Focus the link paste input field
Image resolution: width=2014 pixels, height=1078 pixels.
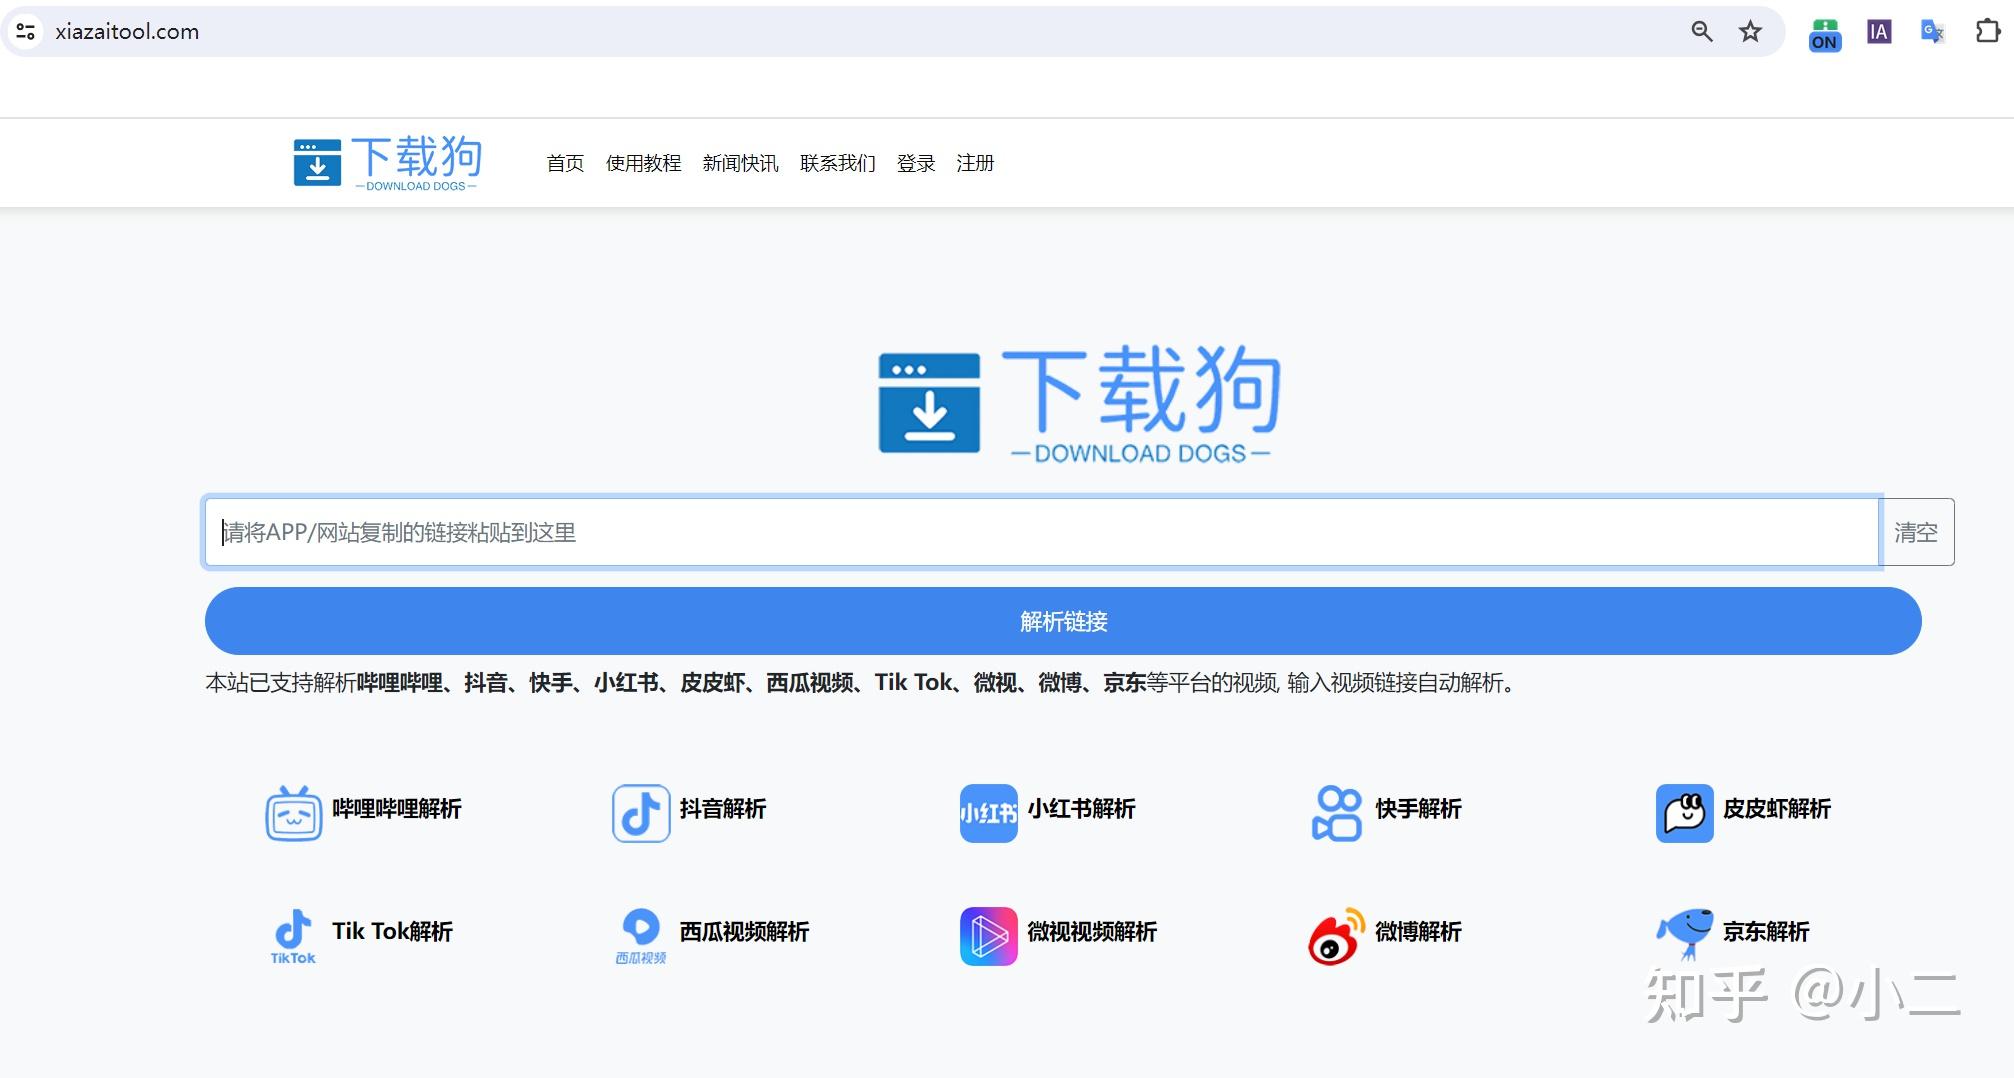pyautogui.click(x=1042, y=532)
